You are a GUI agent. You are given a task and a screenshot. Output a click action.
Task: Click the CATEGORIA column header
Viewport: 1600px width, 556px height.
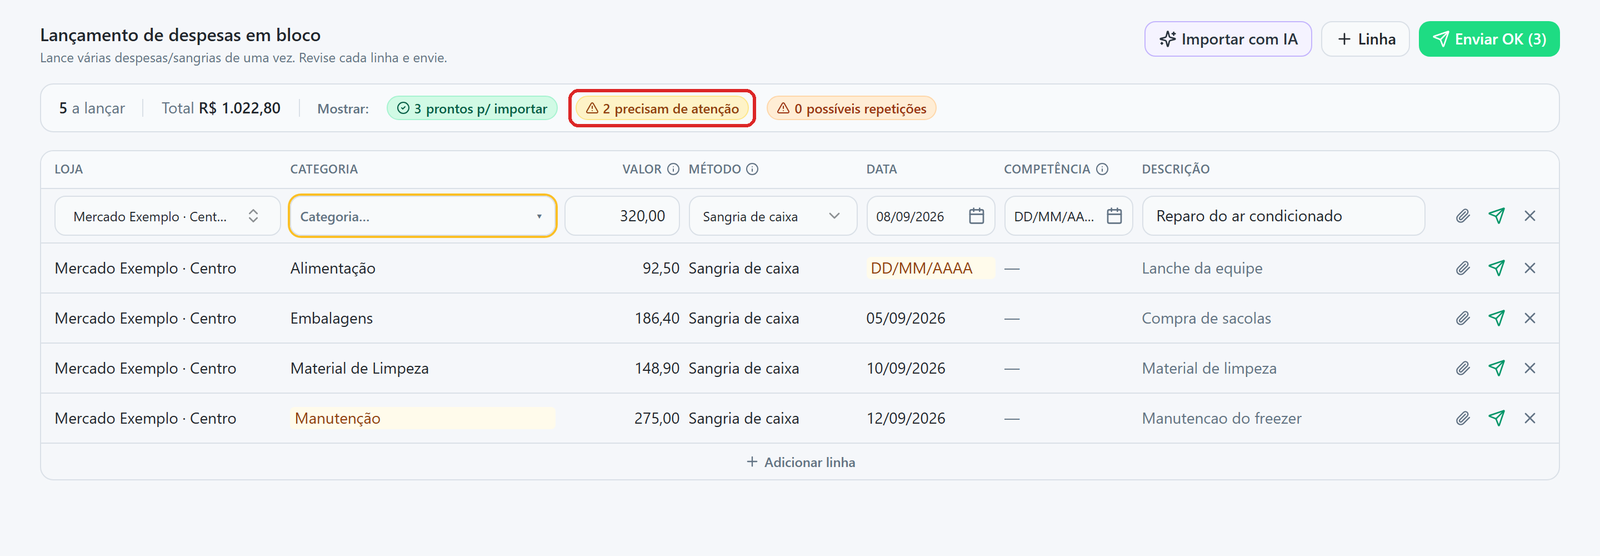click(x=324, y=169)
